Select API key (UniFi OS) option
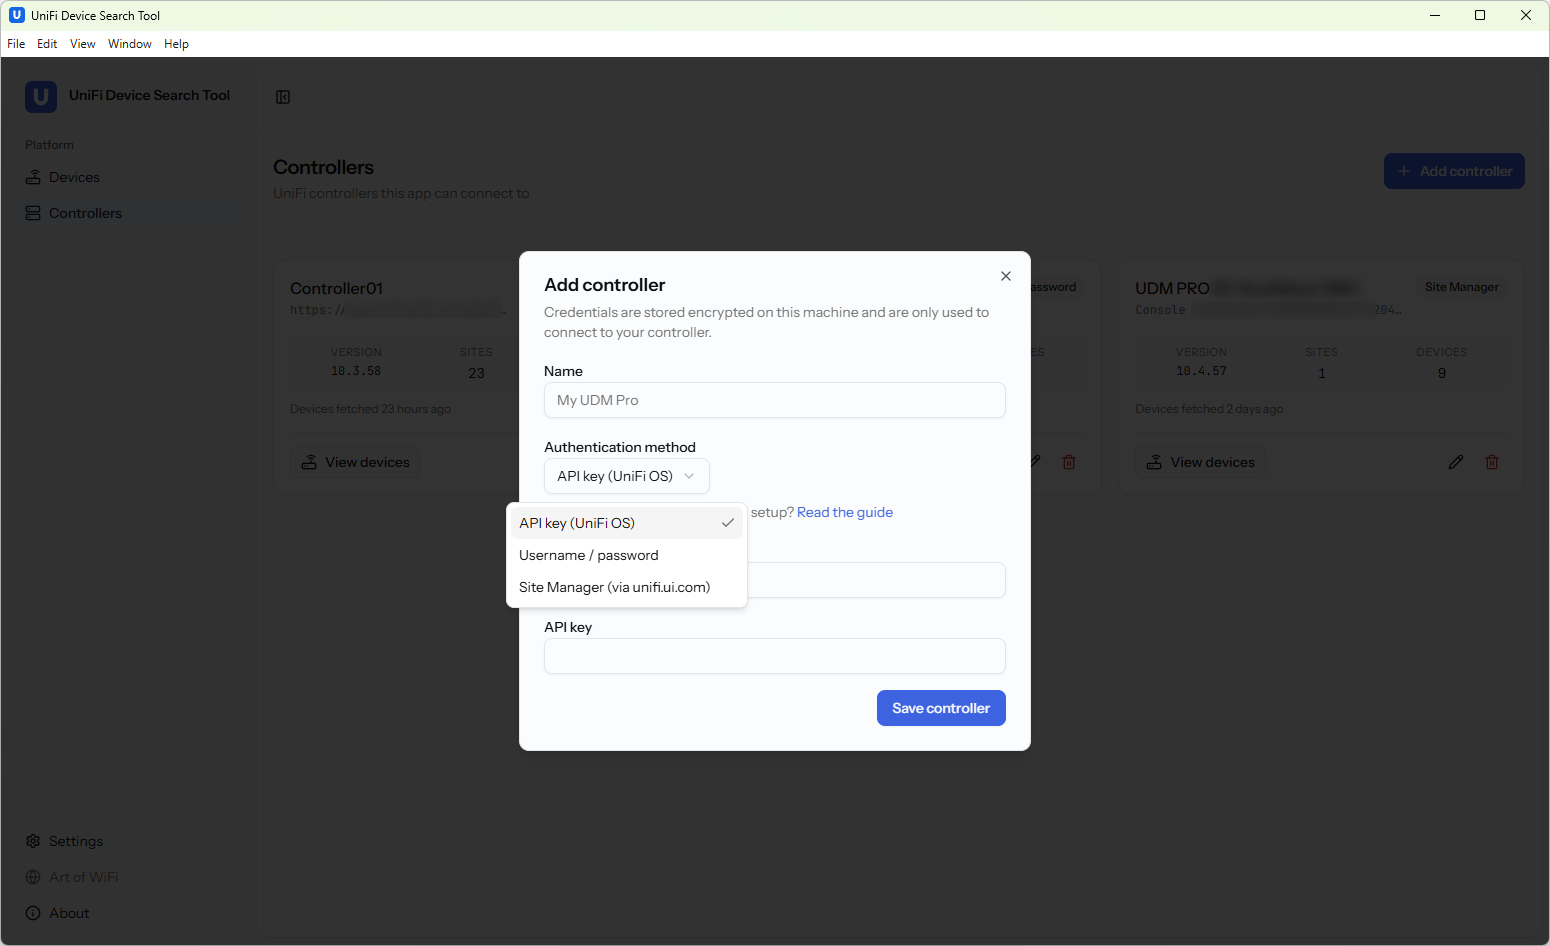The width and height of the screenshot is (1550, 946). (x=627, y=523)
